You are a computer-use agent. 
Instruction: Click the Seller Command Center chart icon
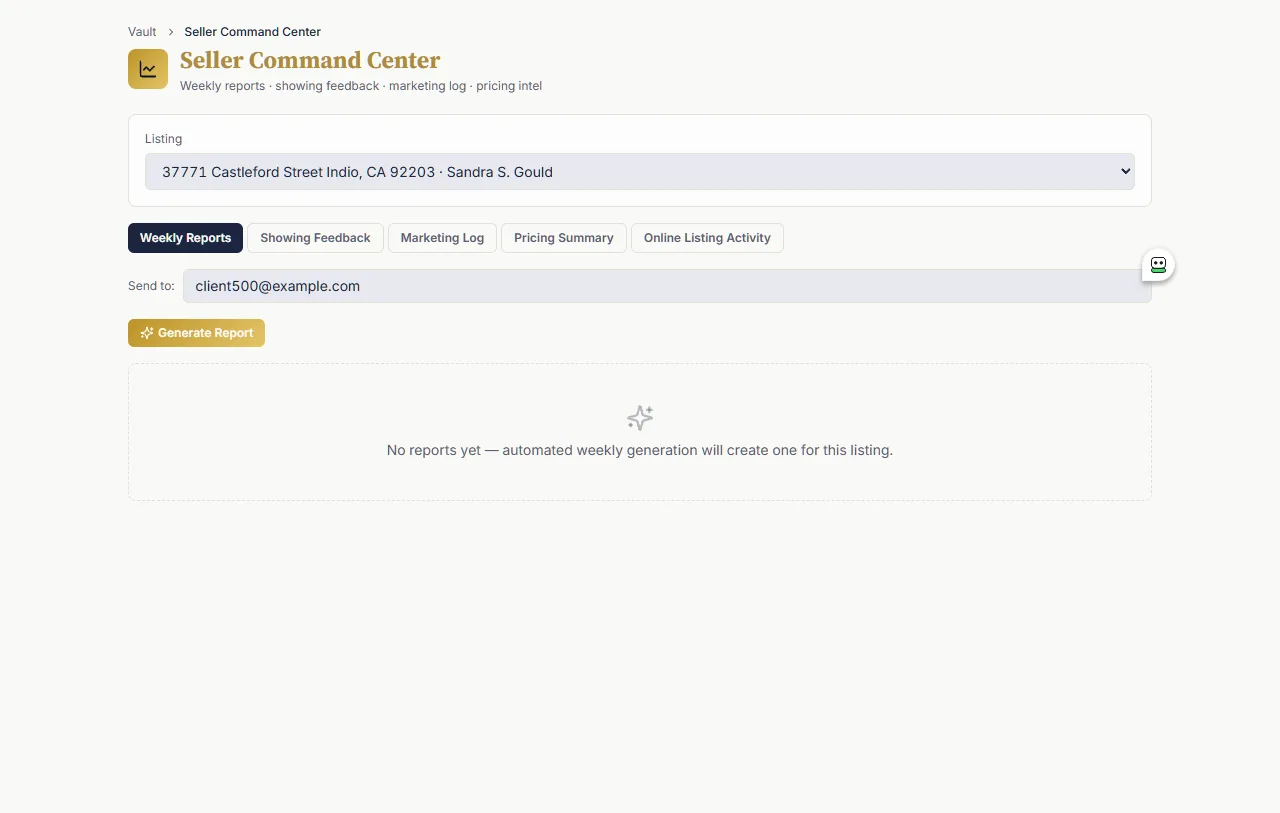coord(148,69)
